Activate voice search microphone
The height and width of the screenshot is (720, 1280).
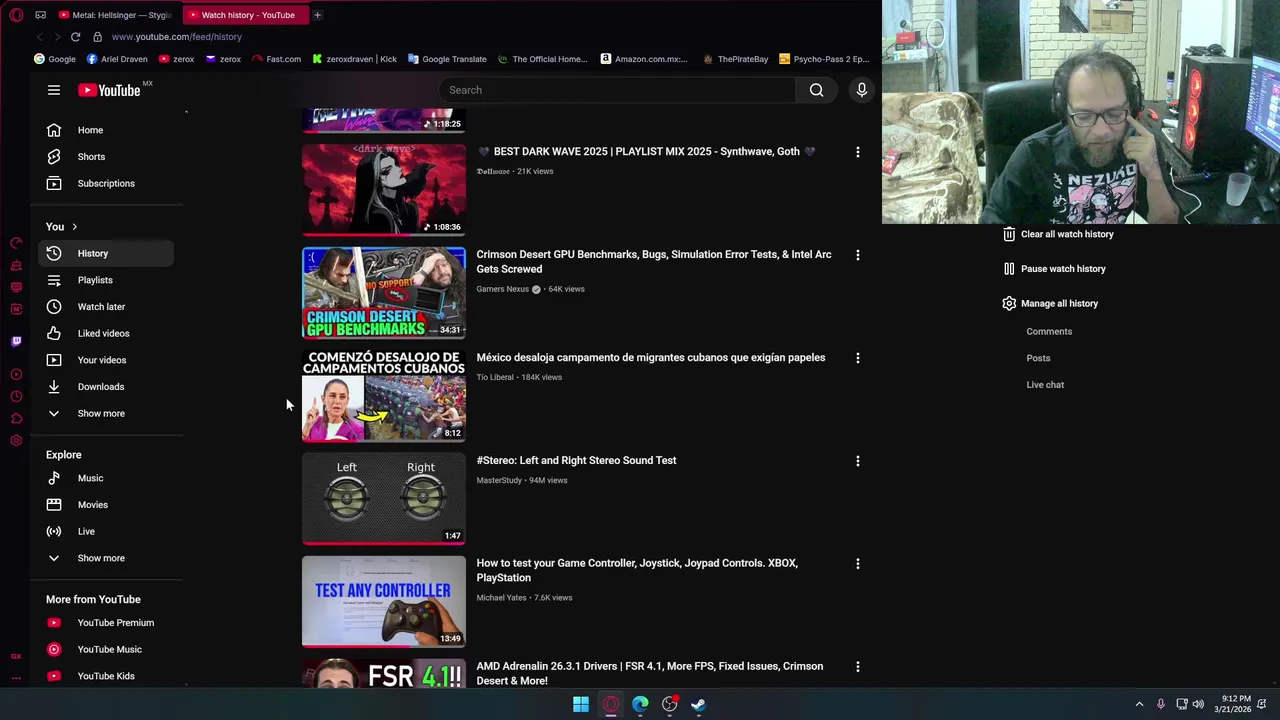[x=862, y=90]
